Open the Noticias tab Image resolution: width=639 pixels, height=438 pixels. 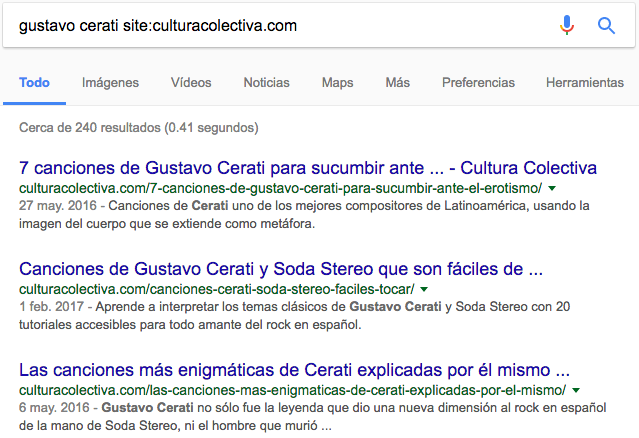(267, 82)
